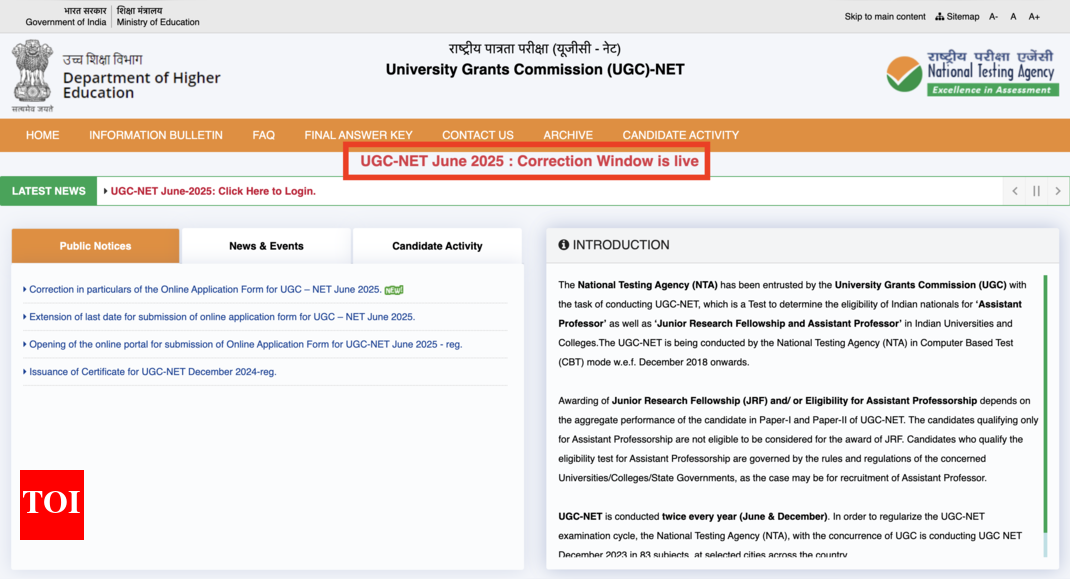Open the Sitemap via its tree icon
Image resolution: width=1070 pixels, height=579 pixels.
point(938,16)
